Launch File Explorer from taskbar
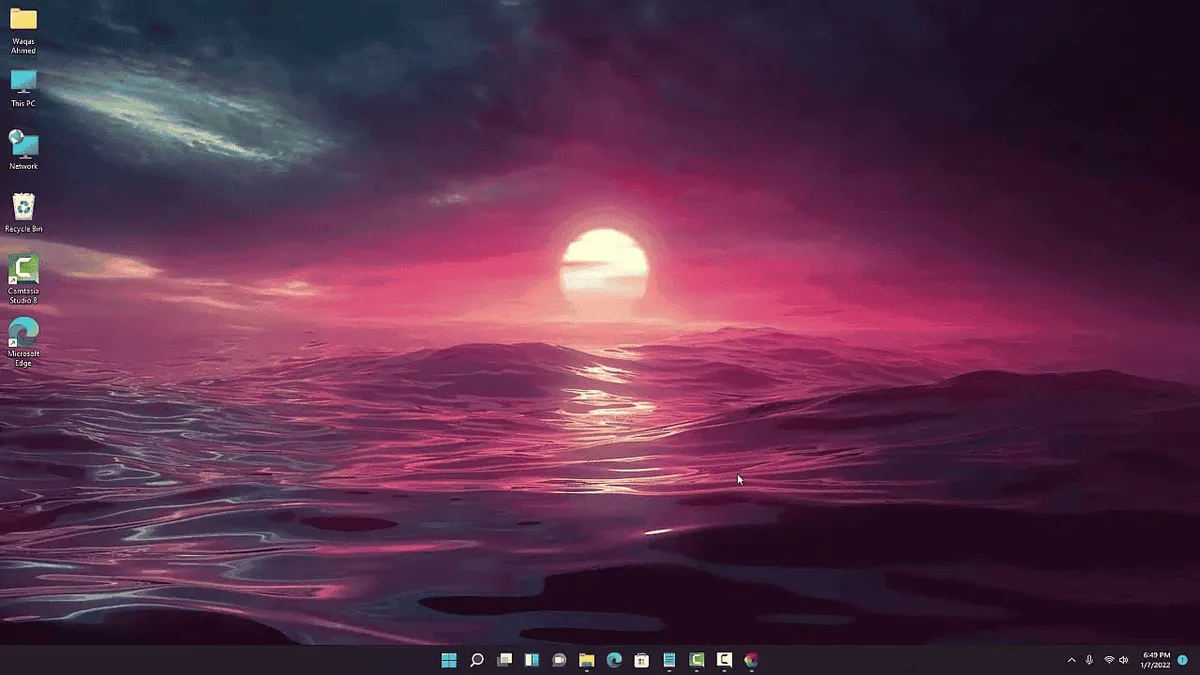The image size is (1200, 675). pos(585,661)
